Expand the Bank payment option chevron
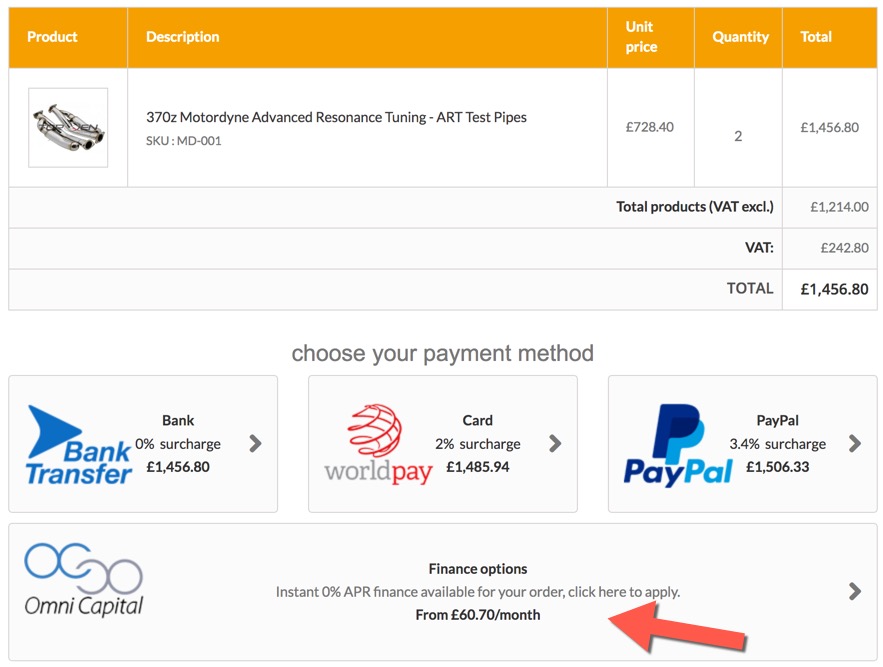883x667 pixels. pos(256,444)
